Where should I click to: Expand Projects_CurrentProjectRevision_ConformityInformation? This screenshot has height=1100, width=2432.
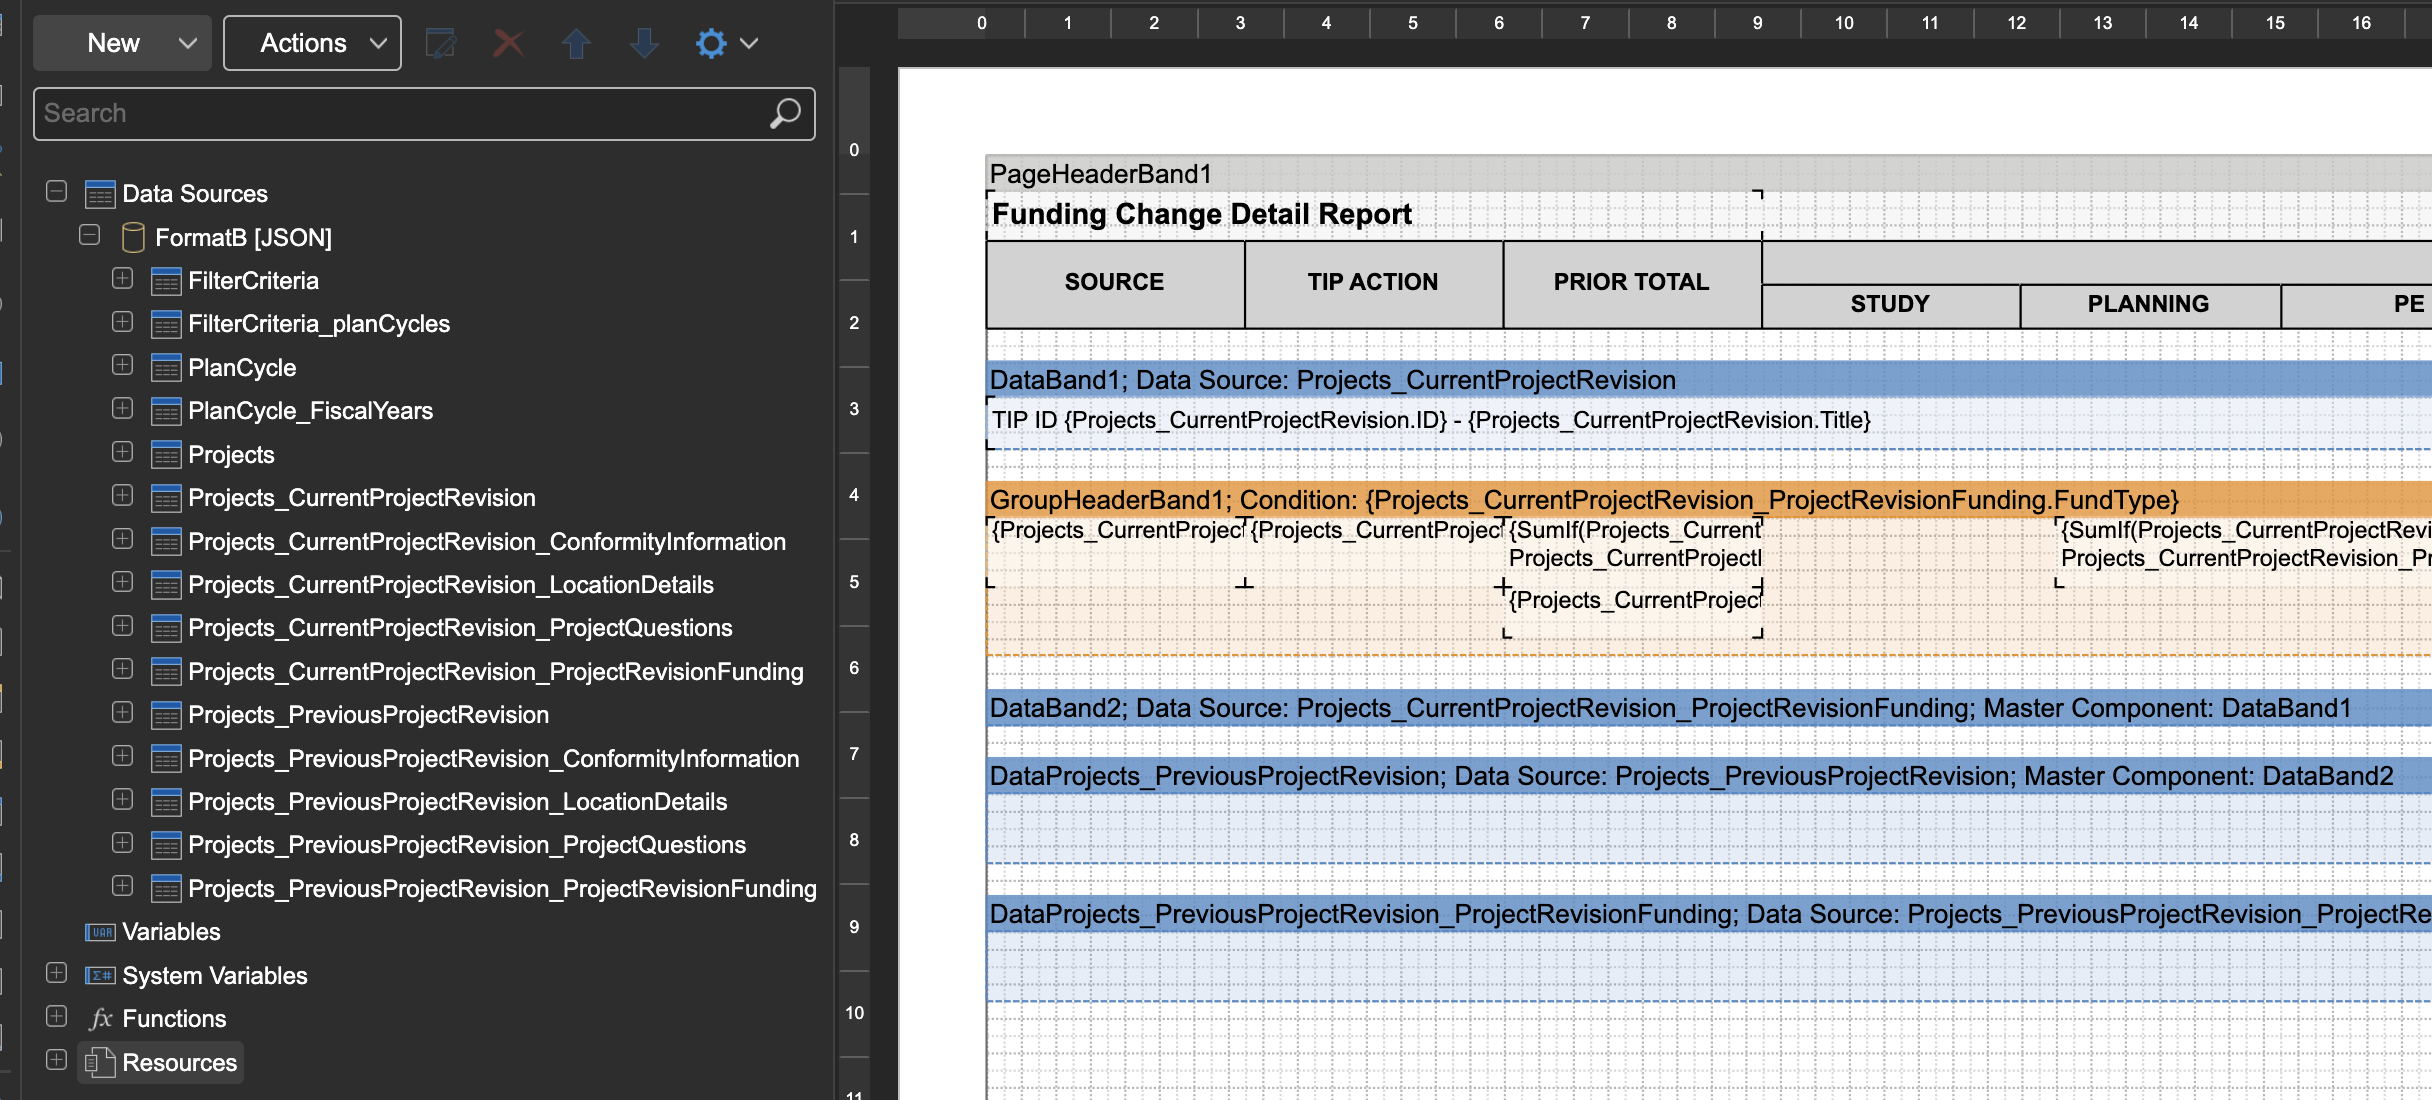pyautogui.click(x=123, y=539)
